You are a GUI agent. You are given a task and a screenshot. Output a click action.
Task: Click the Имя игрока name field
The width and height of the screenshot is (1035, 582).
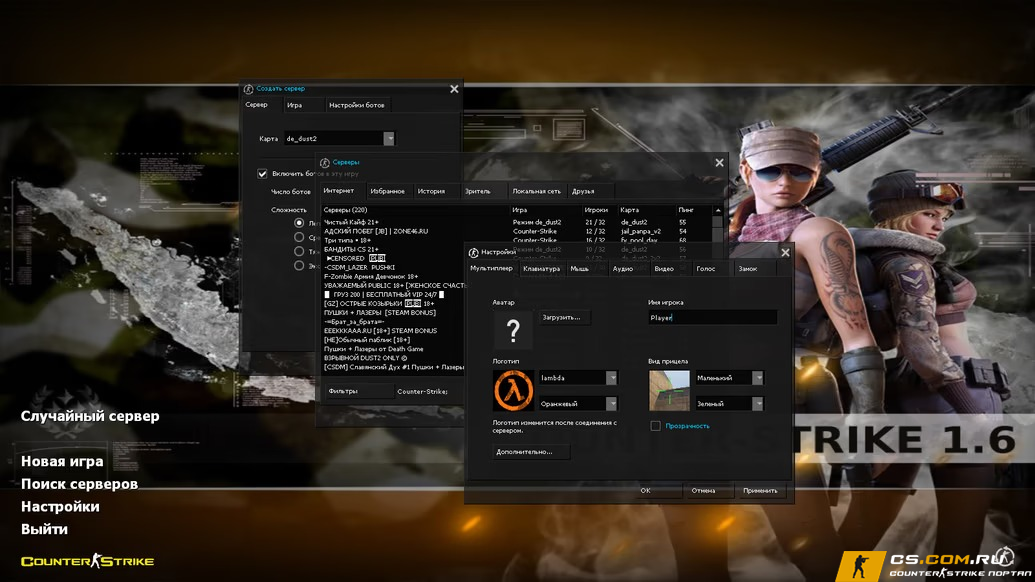pyautogui.click(x=712, y=317)
